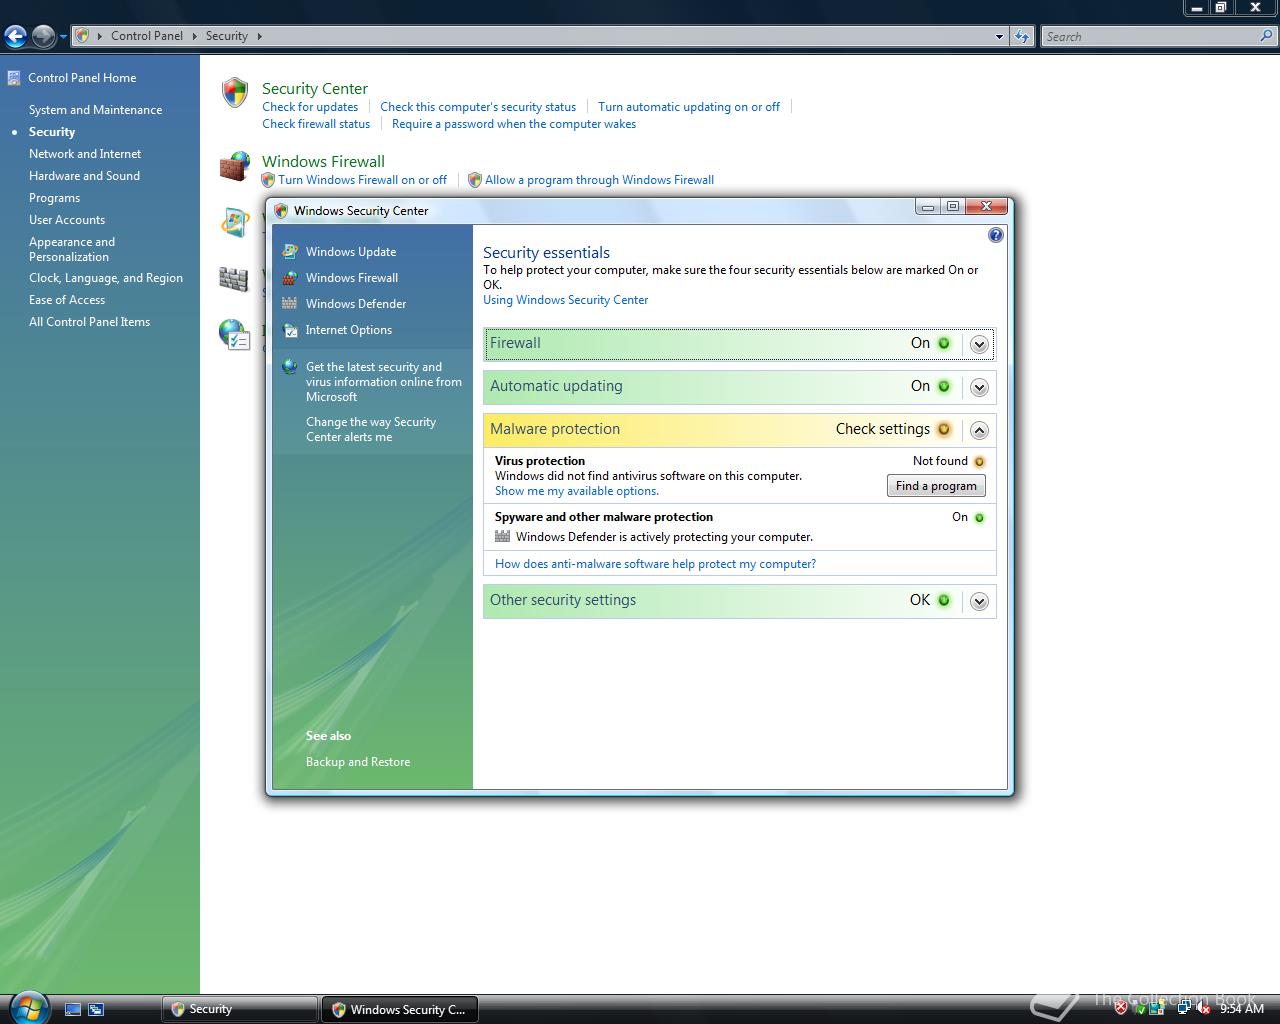
Task: Click the Control Panel Home link
Action: pyautogui.click(x=82, y=78)
